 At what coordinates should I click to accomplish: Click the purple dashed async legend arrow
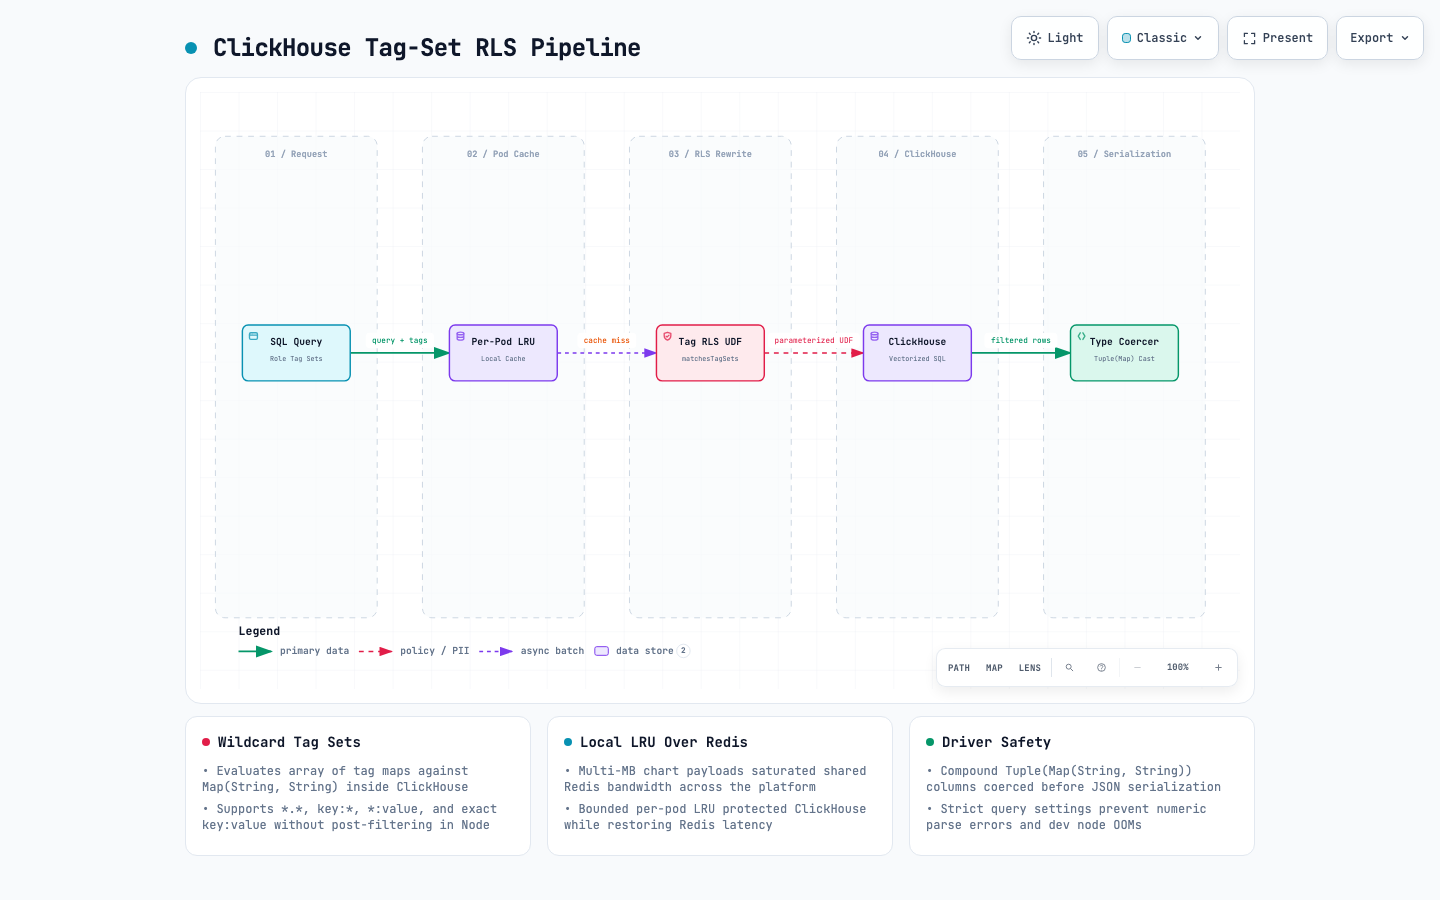[496, 651]
